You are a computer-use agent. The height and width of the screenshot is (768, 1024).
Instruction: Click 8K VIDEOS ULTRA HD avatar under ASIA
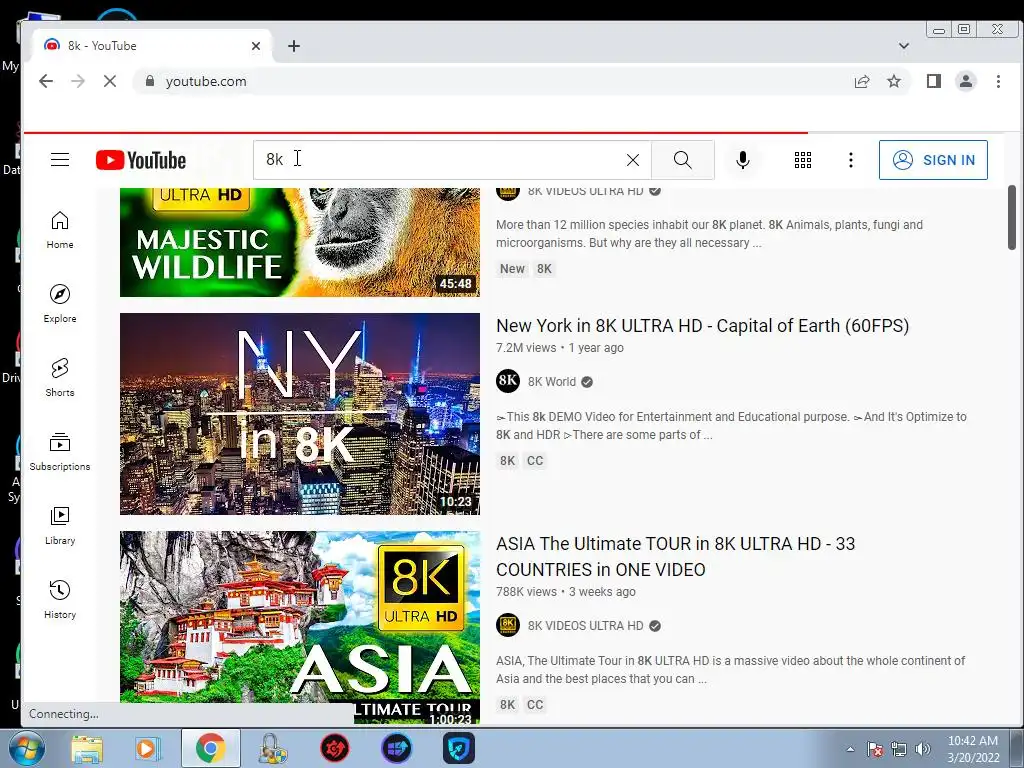(x=507, y=625)
